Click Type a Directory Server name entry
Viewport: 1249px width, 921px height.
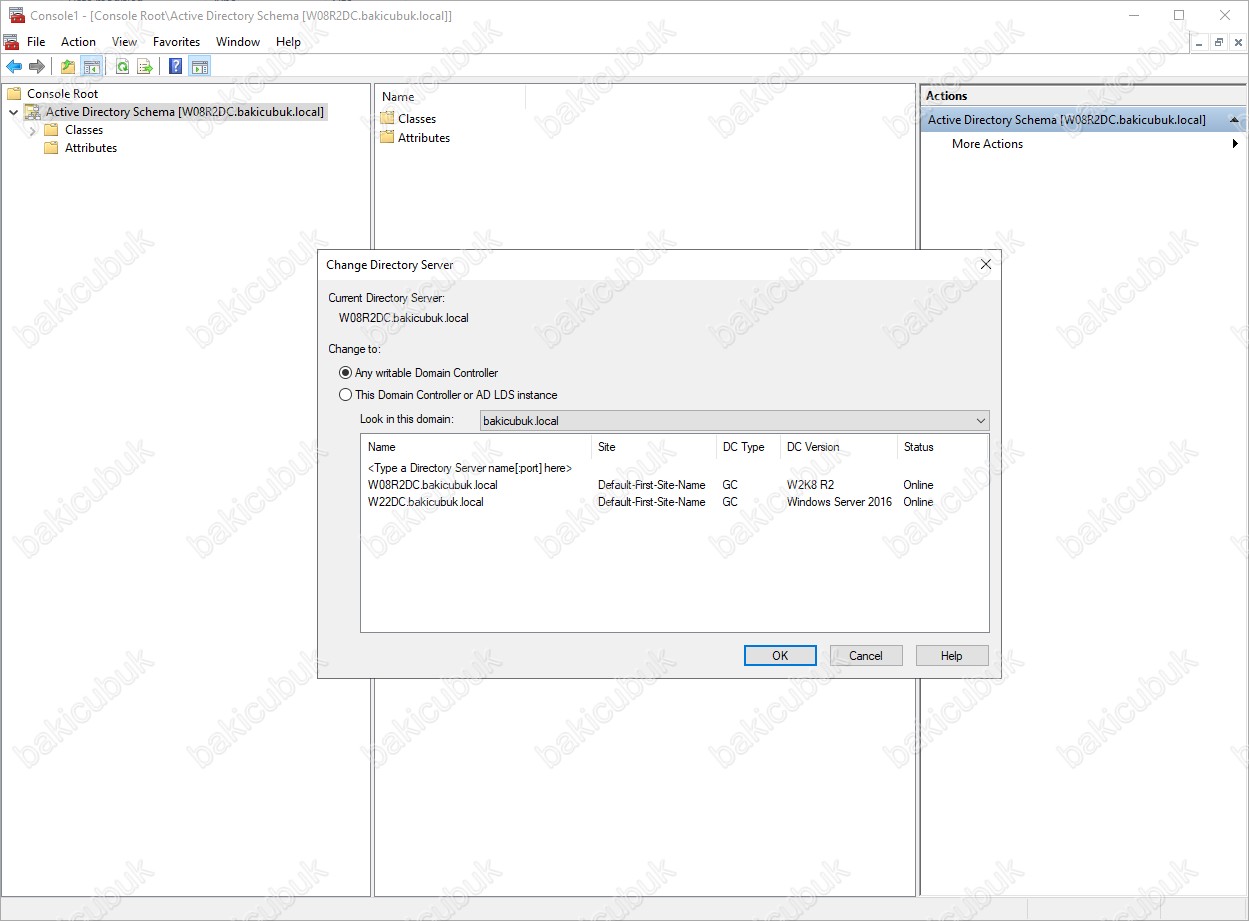coord(470,468)
